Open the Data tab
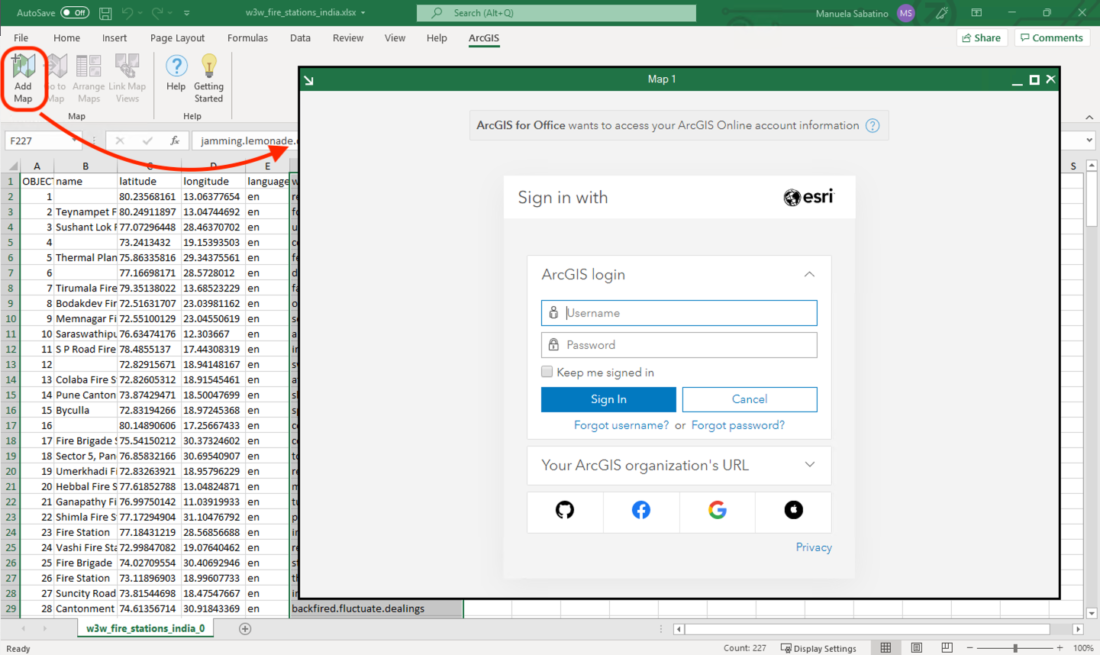 tap(300, 38)
